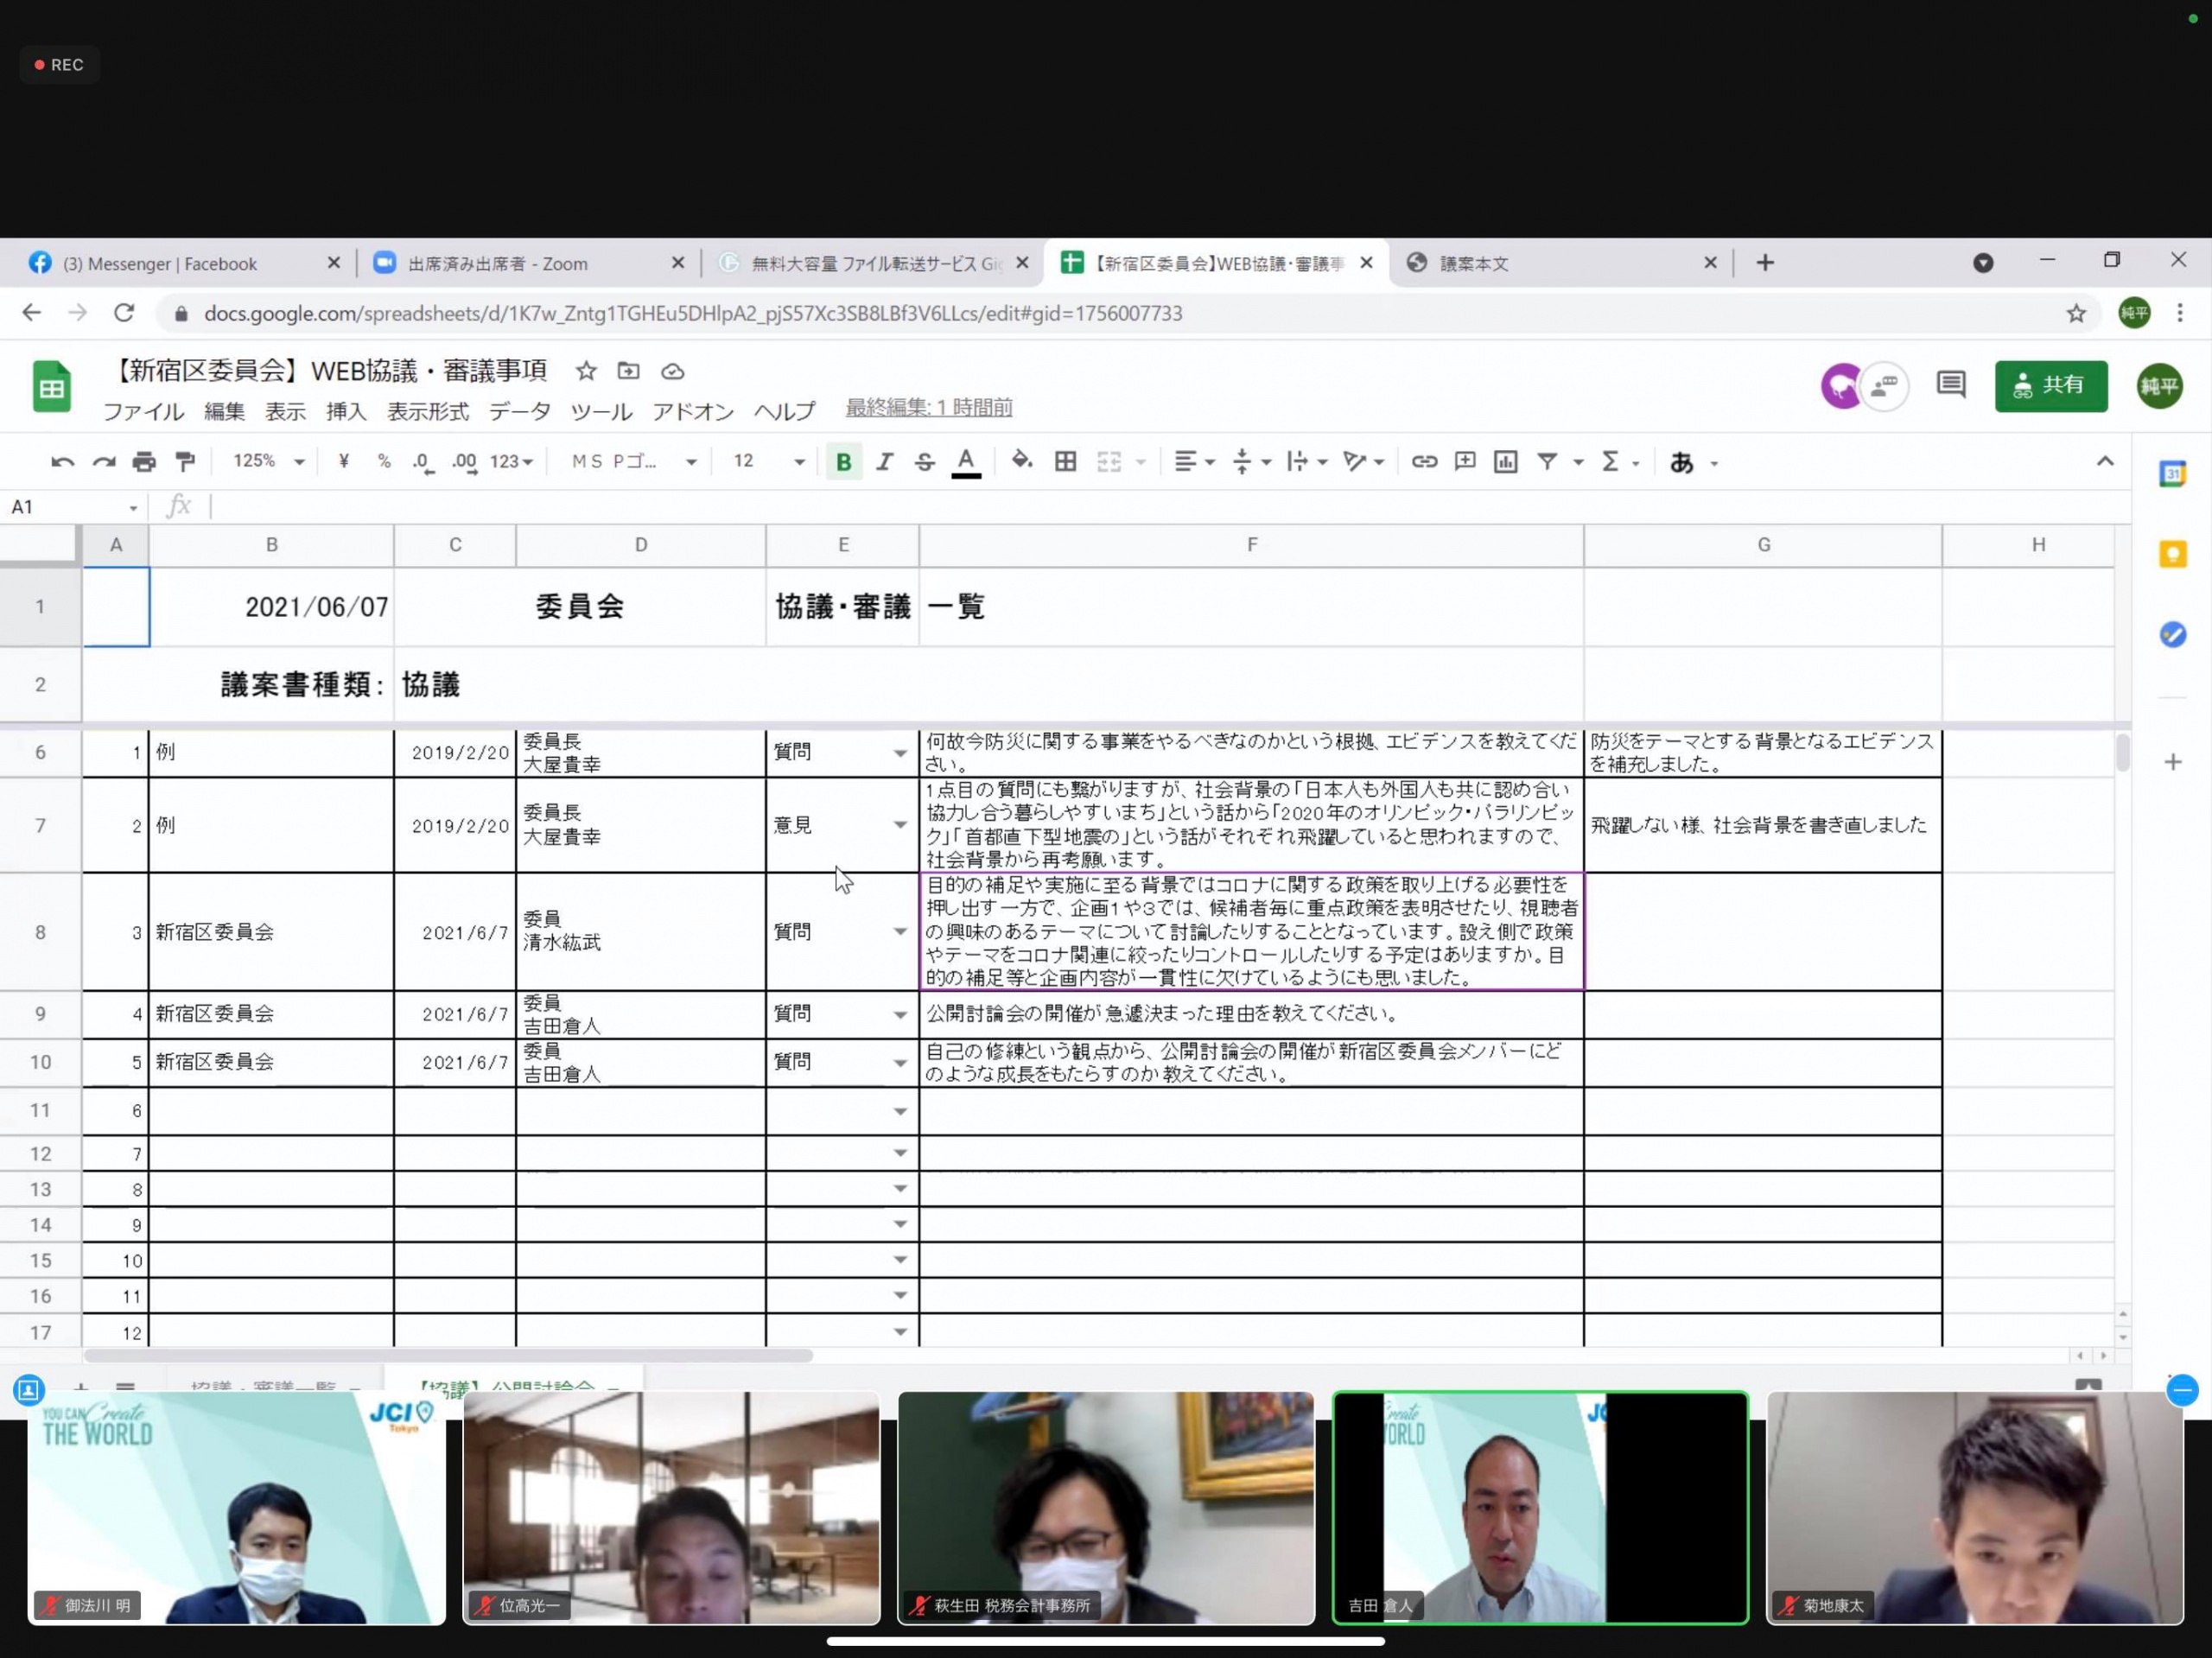
Task: Click the insert chart icon
Action: click(1505, 461)
